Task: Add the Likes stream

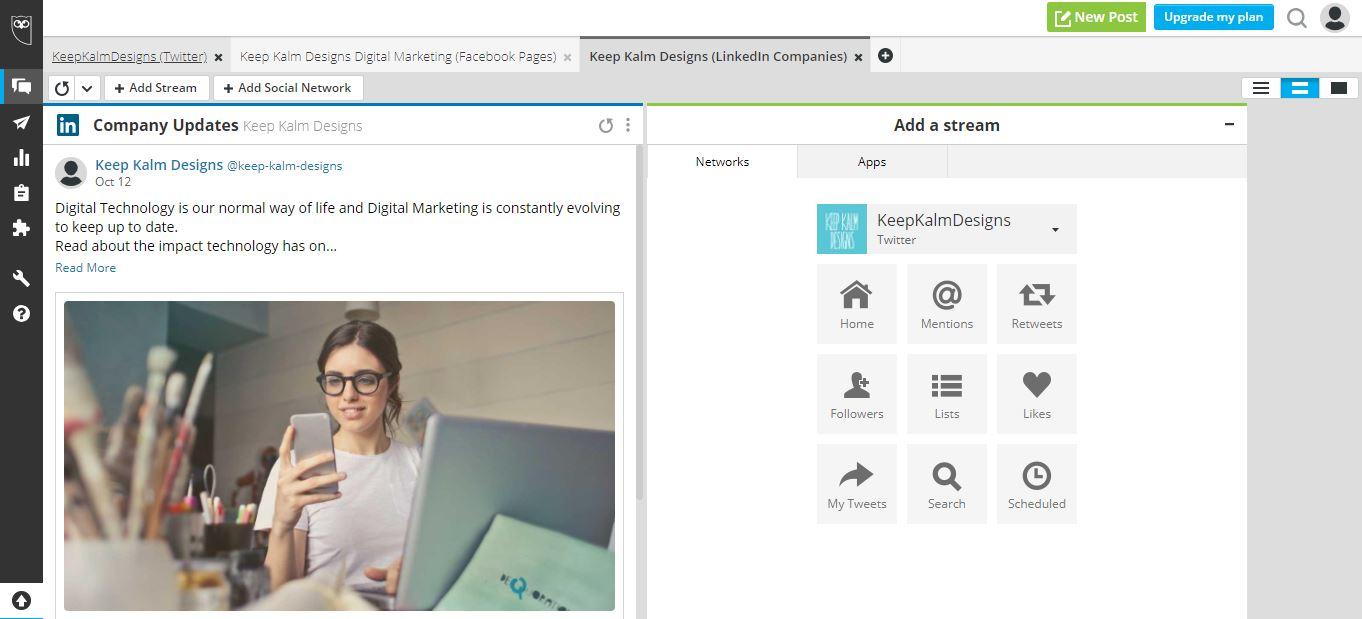Action: coord(1037,394)
